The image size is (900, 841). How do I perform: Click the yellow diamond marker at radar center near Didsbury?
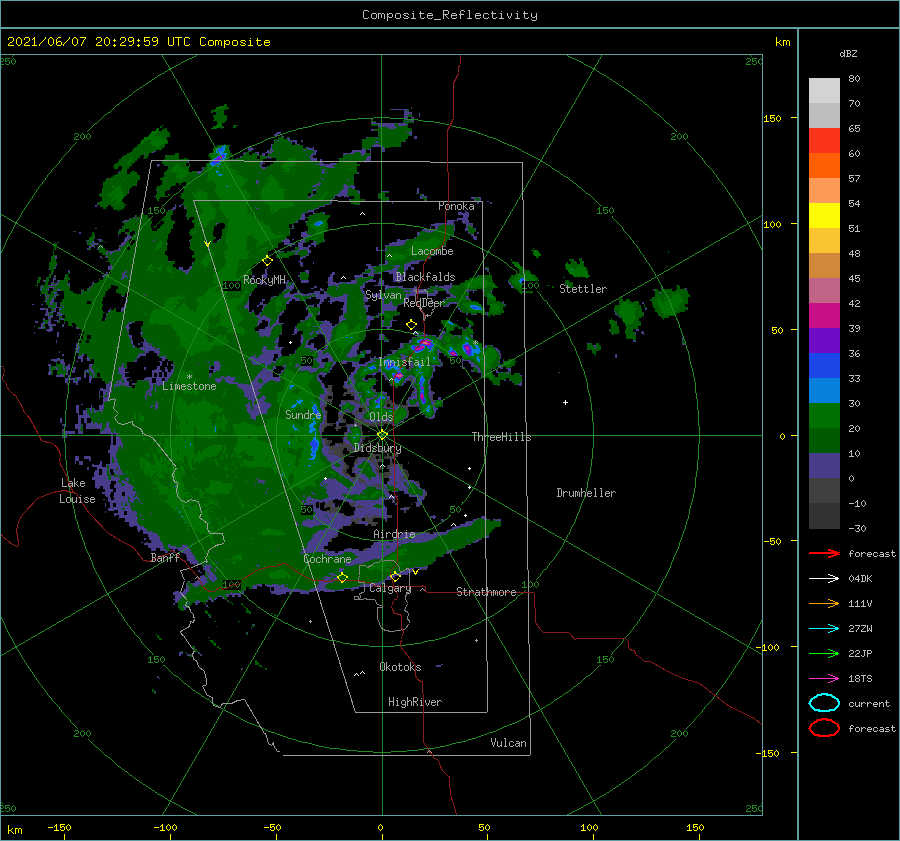pyautogui.click(x=382, y=435)
